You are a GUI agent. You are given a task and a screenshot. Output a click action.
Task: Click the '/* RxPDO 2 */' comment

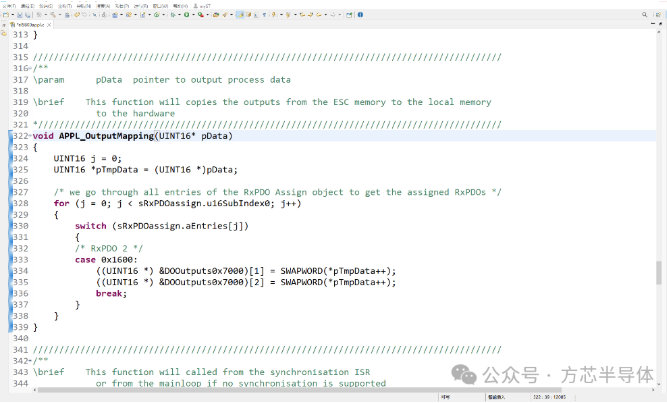[x=109, y=249]
